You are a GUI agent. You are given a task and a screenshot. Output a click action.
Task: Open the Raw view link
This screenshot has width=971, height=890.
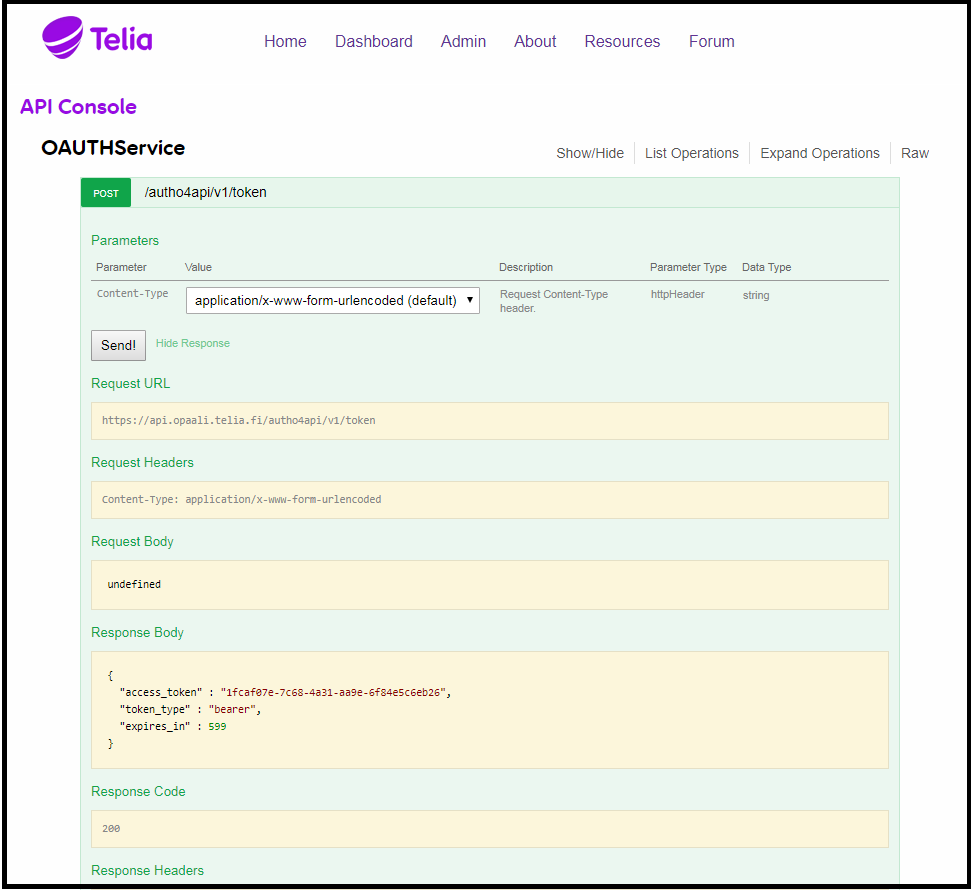(915, 153)
